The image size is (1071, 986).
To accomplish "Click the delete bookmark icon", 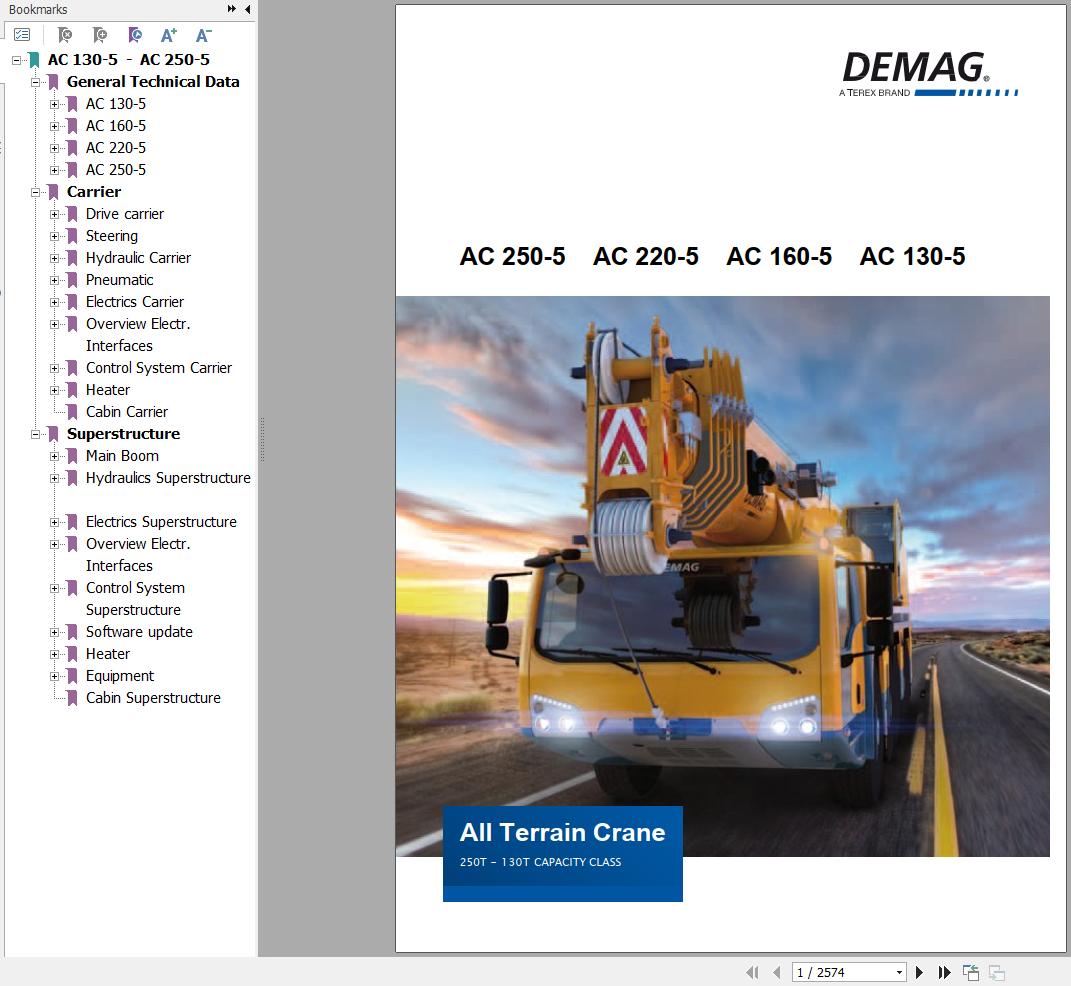I will tap(65, 35).
